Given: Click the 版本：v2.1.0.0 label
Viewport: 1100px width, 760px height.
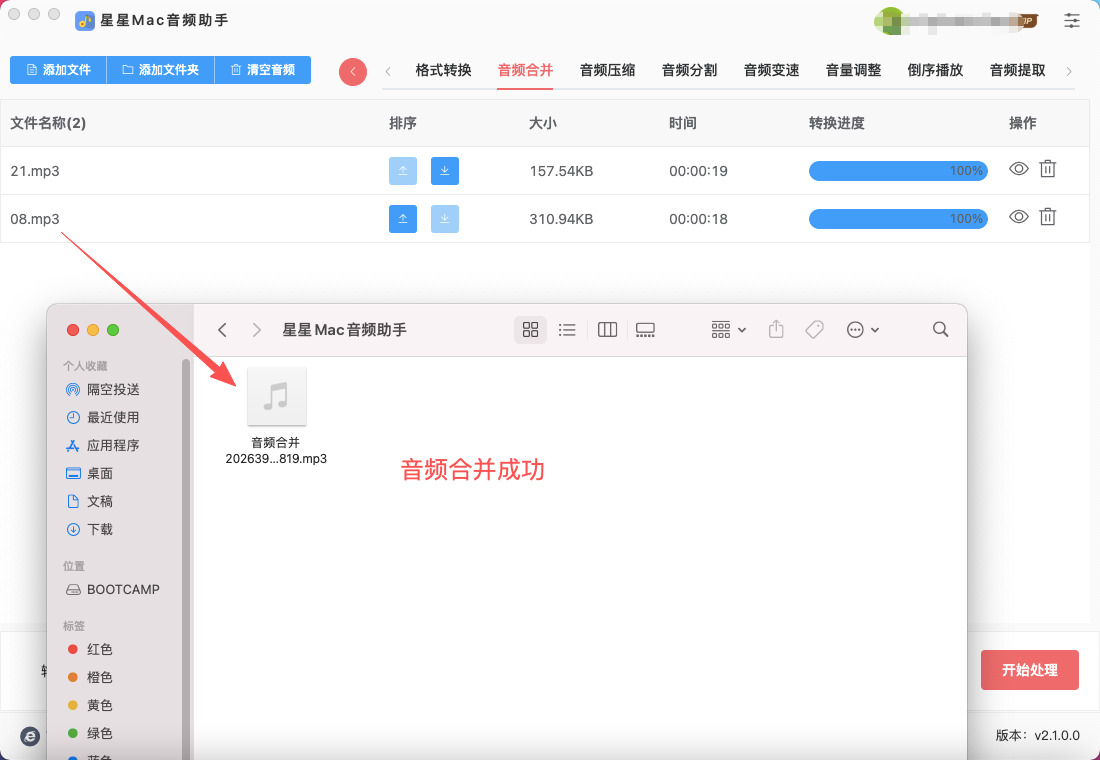Looking at the screenshot, I should 1038,735.
